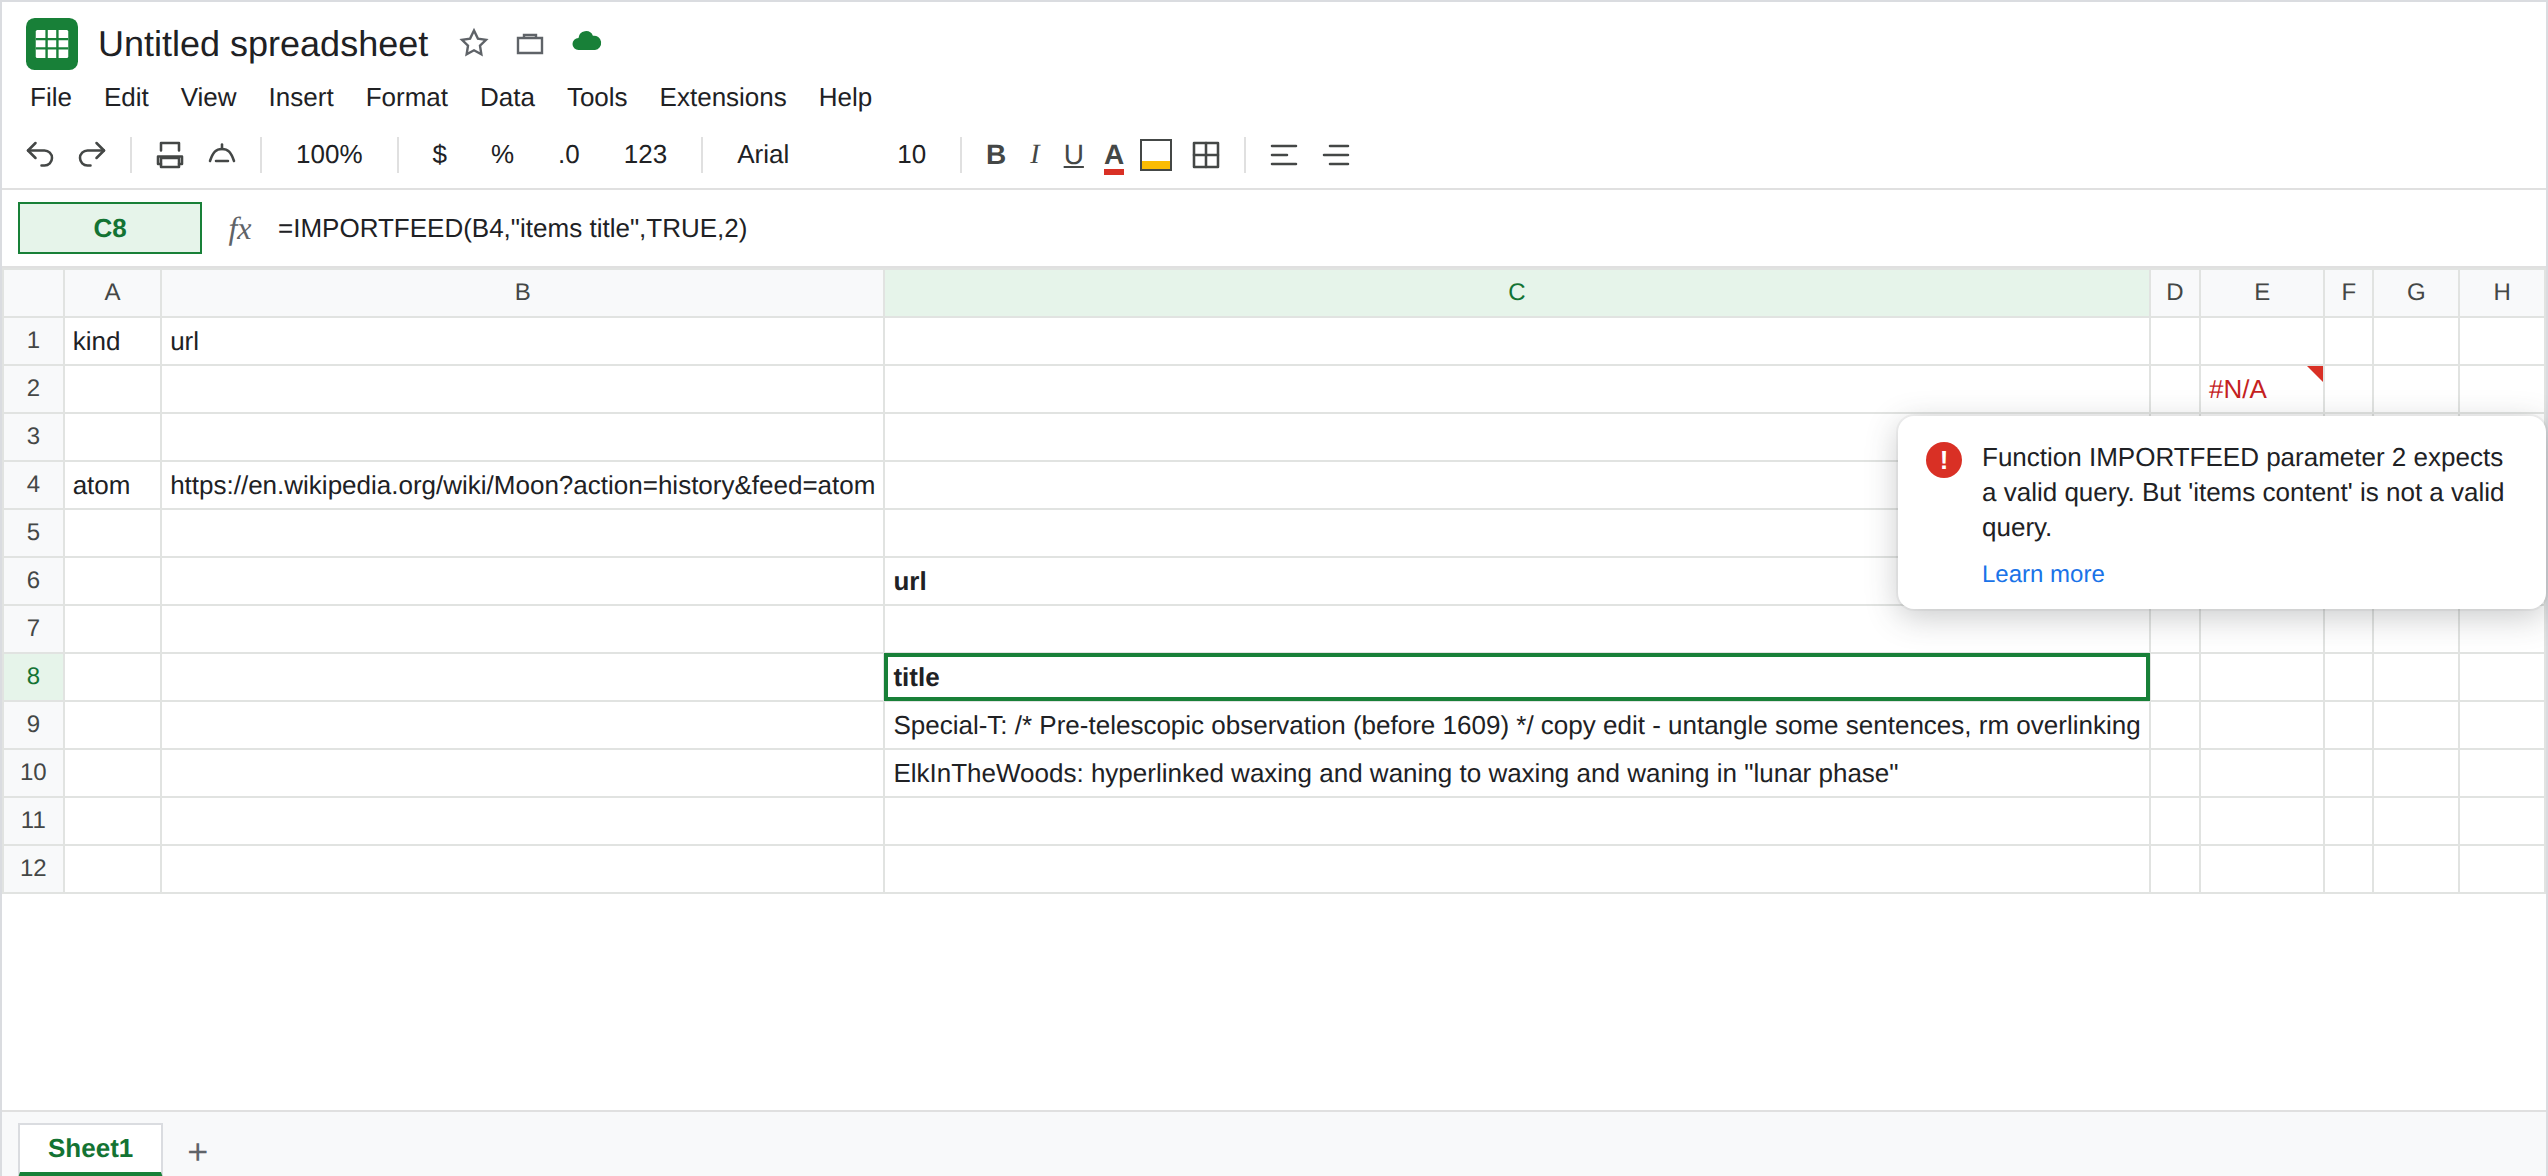This screenshot has height=1176, width=2548.
Task: Open the move to folder icon
Action: tap(530, 43)
